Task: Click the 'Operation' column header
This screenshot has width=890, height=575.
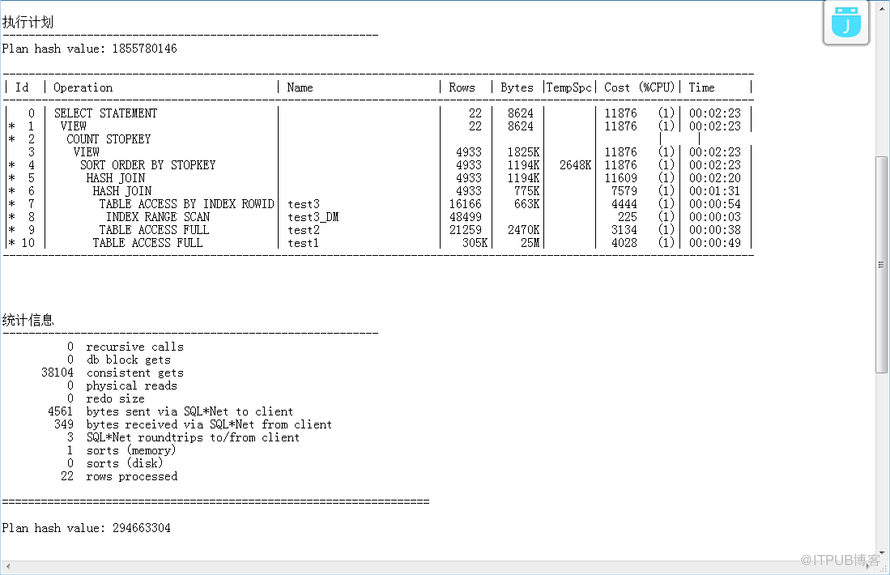Action: (x=83, y=87)
